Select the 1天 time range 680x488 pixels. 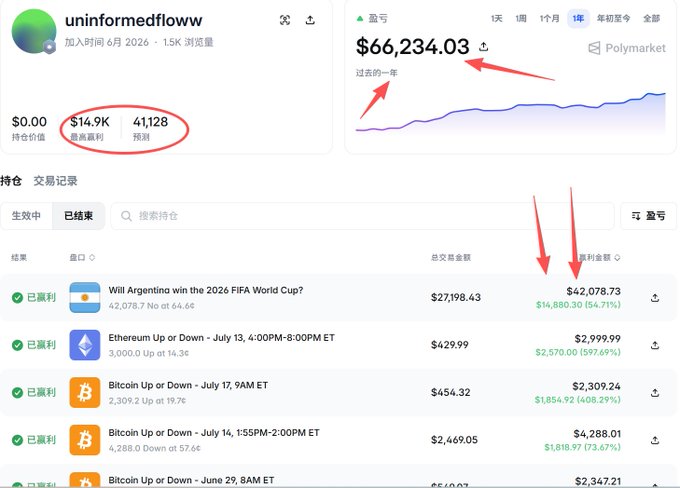click(x=497, y=19)
